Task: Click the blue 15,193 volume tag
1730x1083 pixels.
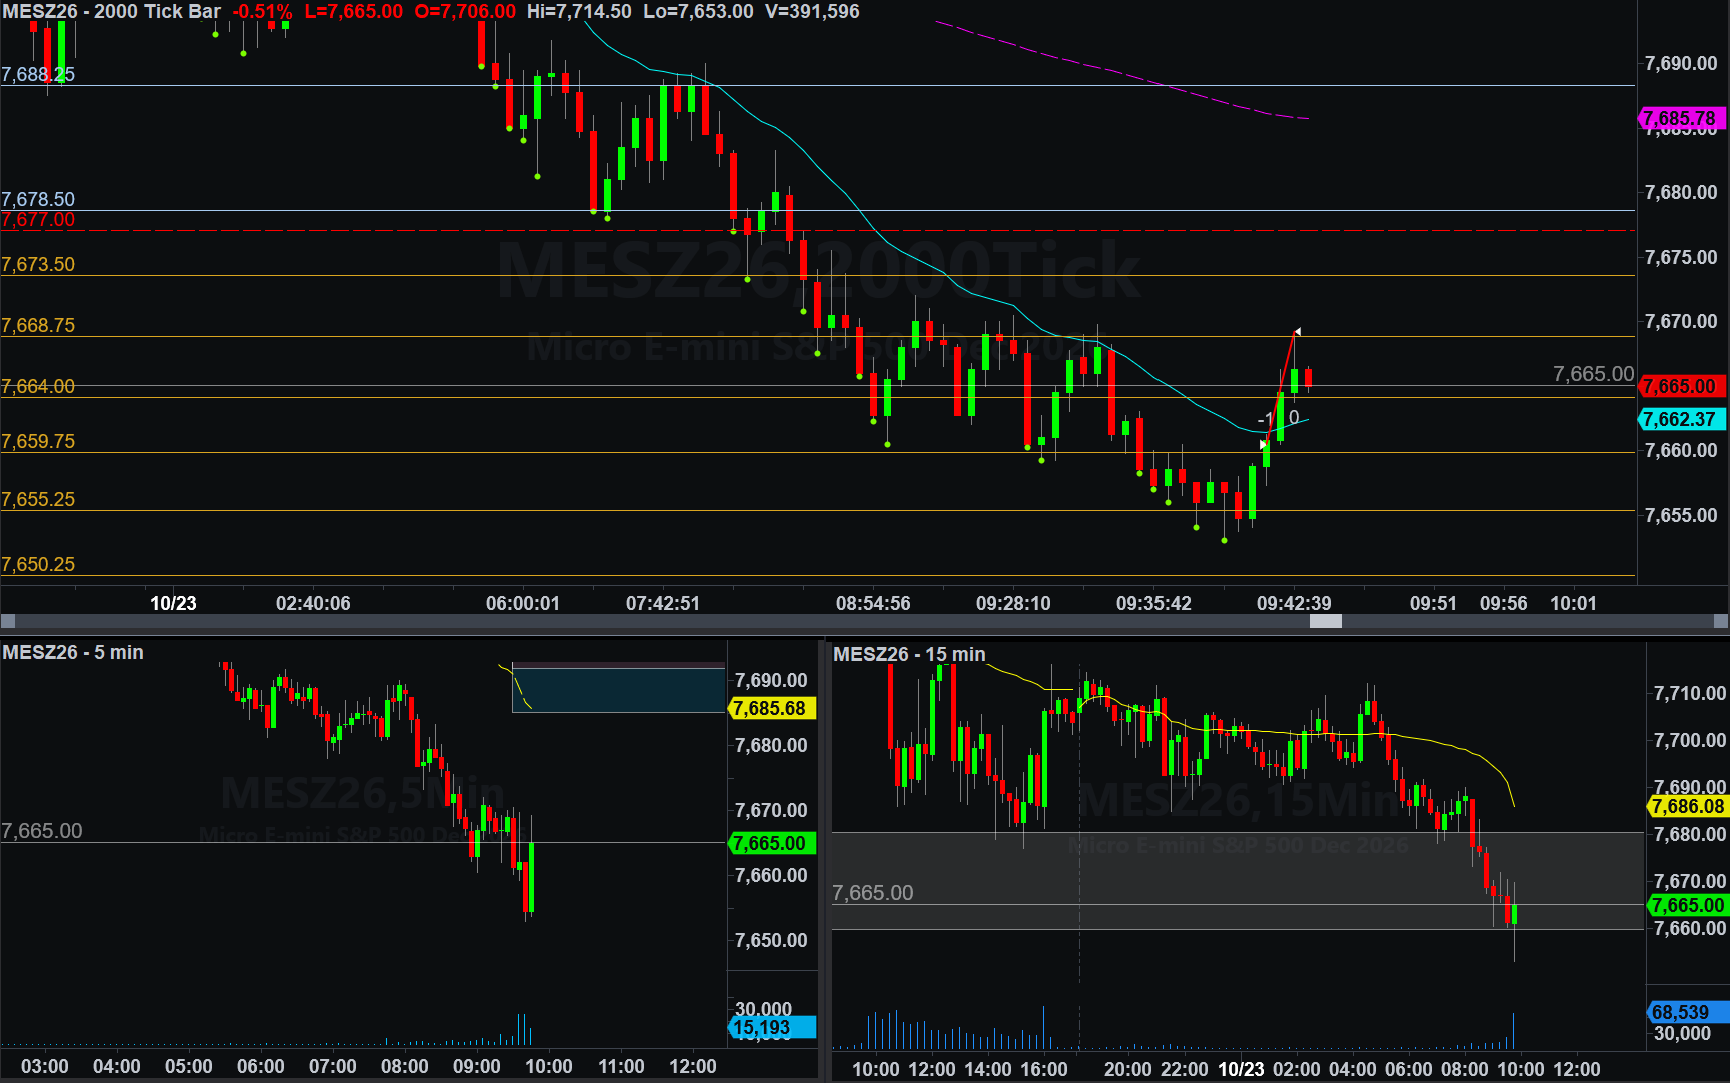Action: tap(772, 1027)
